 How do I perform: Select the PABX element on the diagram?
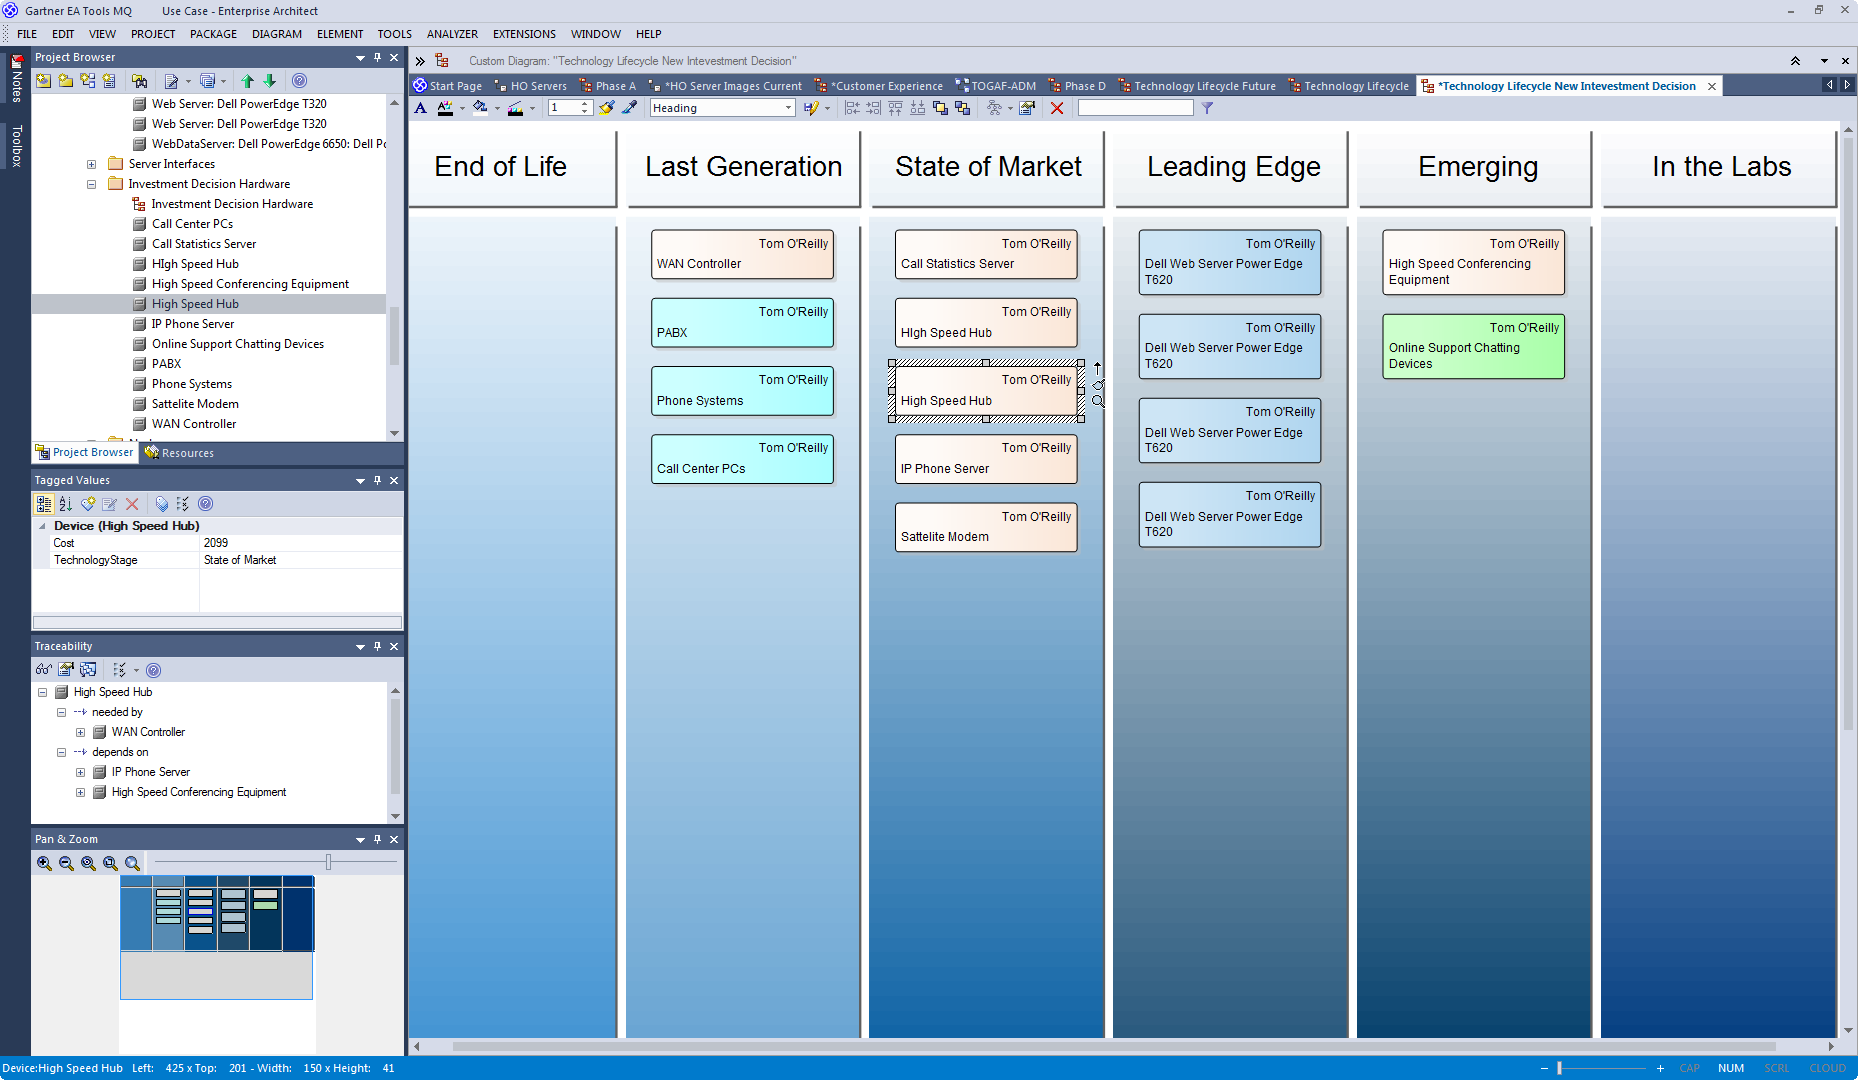click(x=742, y=323)
